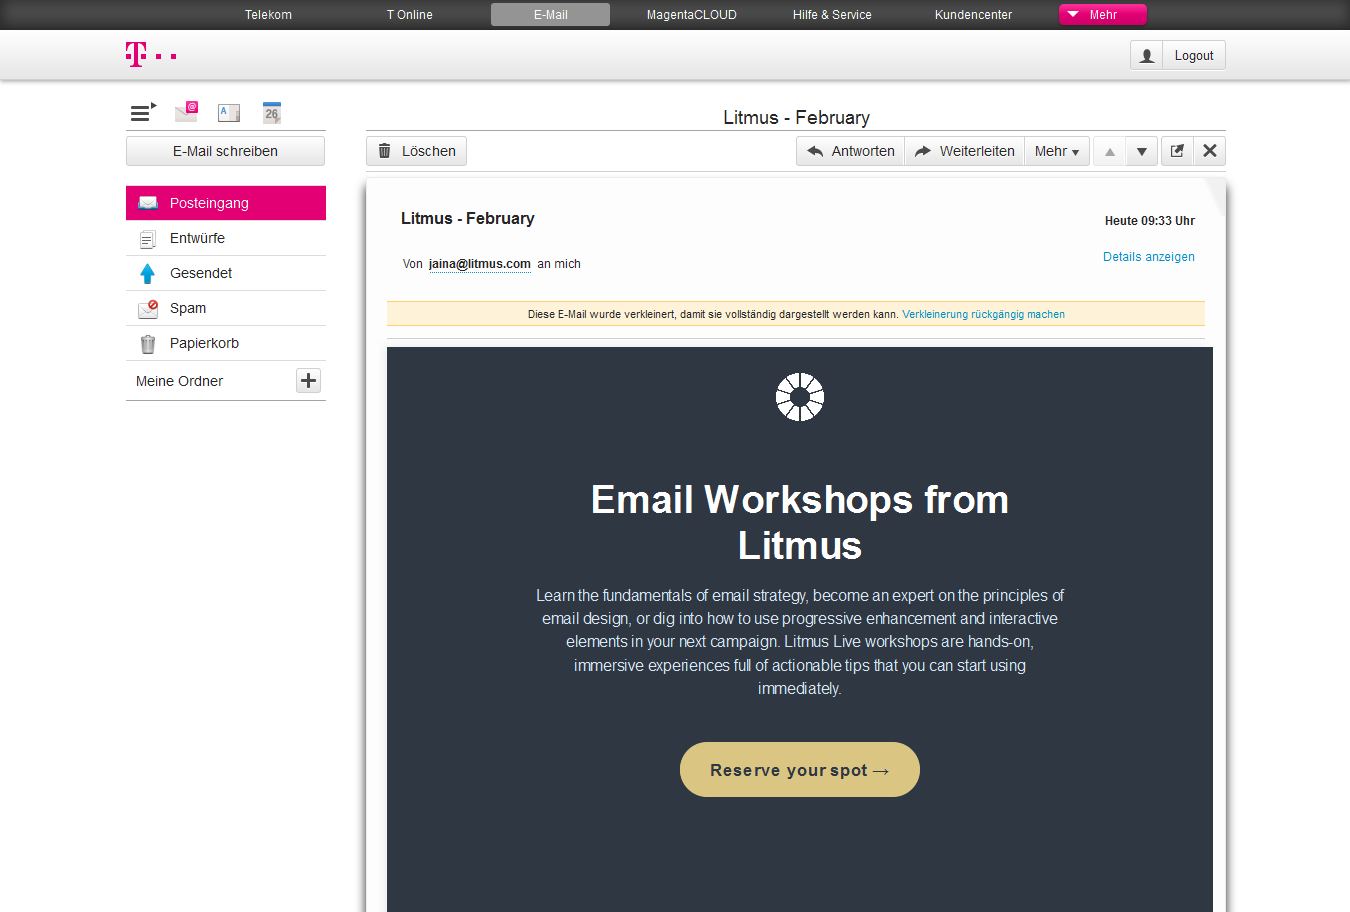Go to next email with down arrow
Screen dimensions: 1350x912
coord(1141,151)
